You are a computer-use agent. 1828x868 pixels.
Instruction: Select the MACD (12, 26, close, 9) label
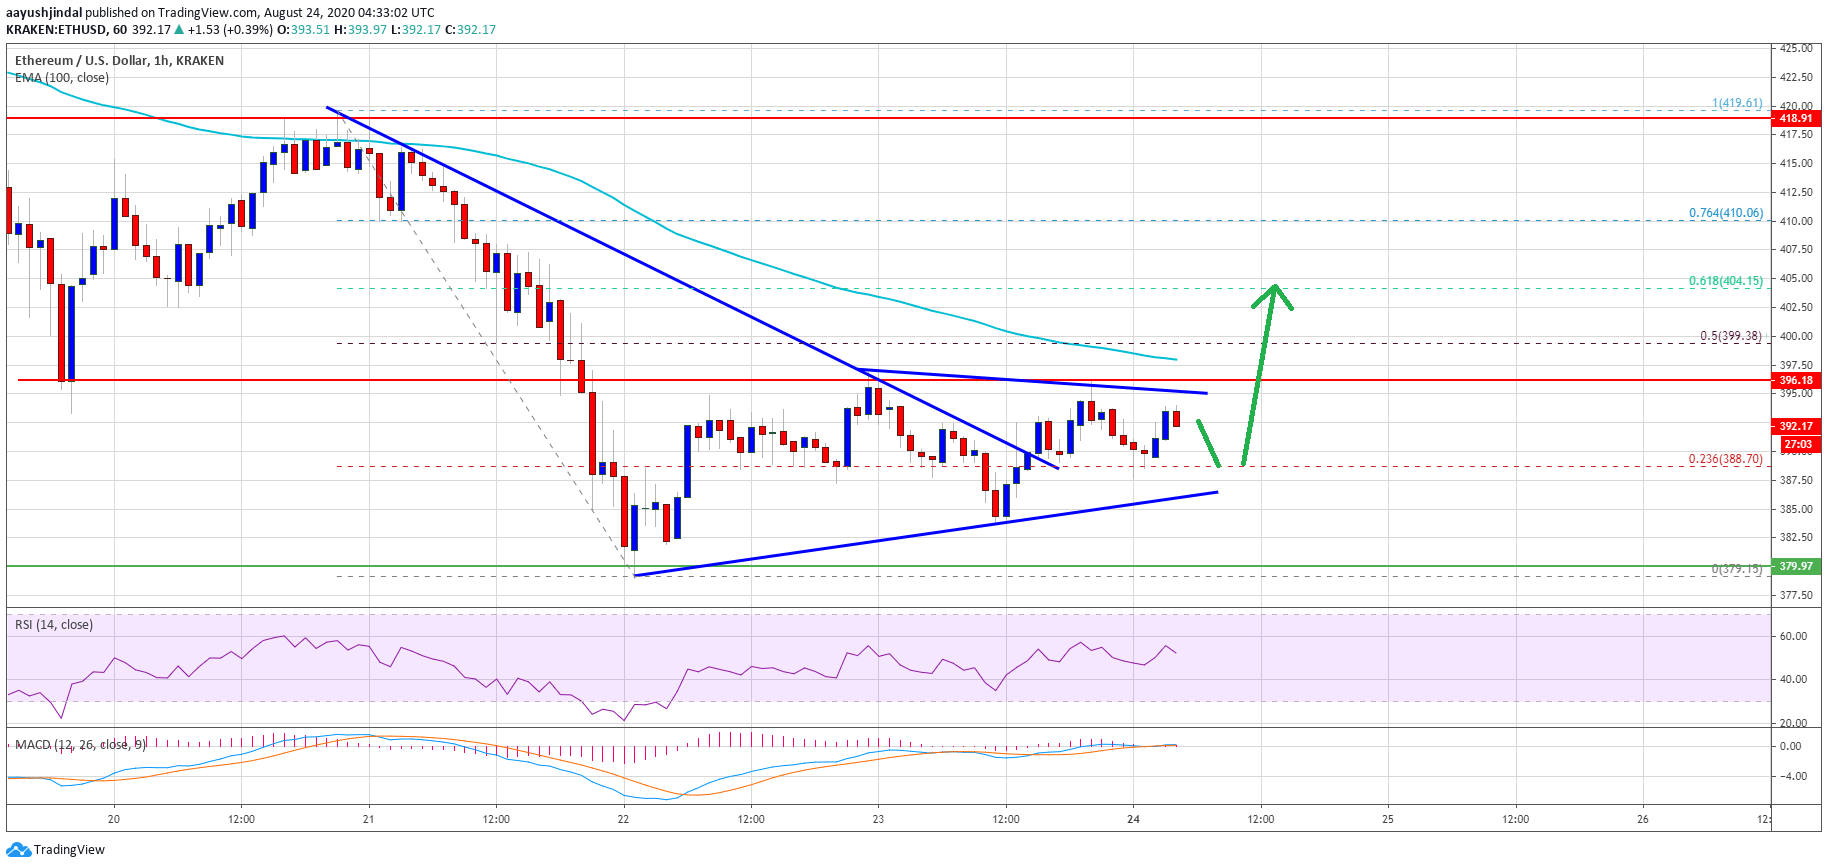point(80,745)
